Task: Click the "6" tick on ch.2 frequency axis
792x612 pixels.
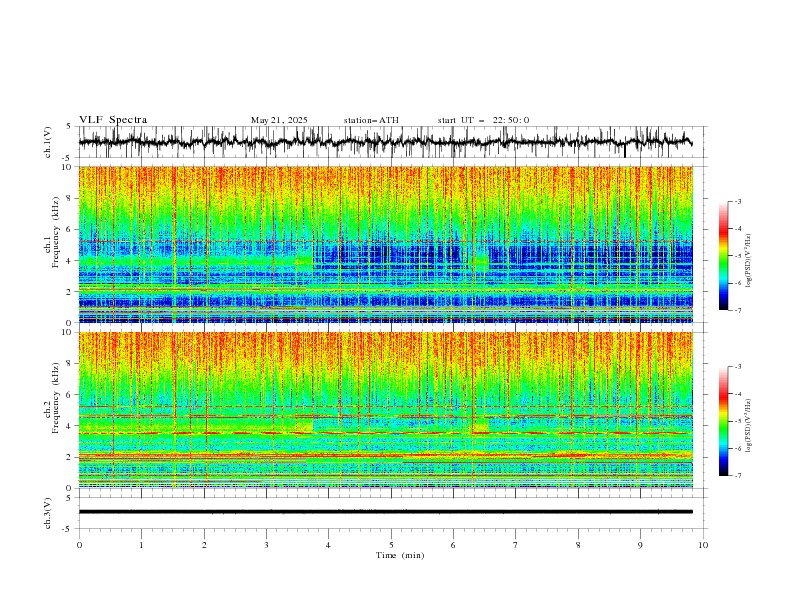Action: (69, 395)
